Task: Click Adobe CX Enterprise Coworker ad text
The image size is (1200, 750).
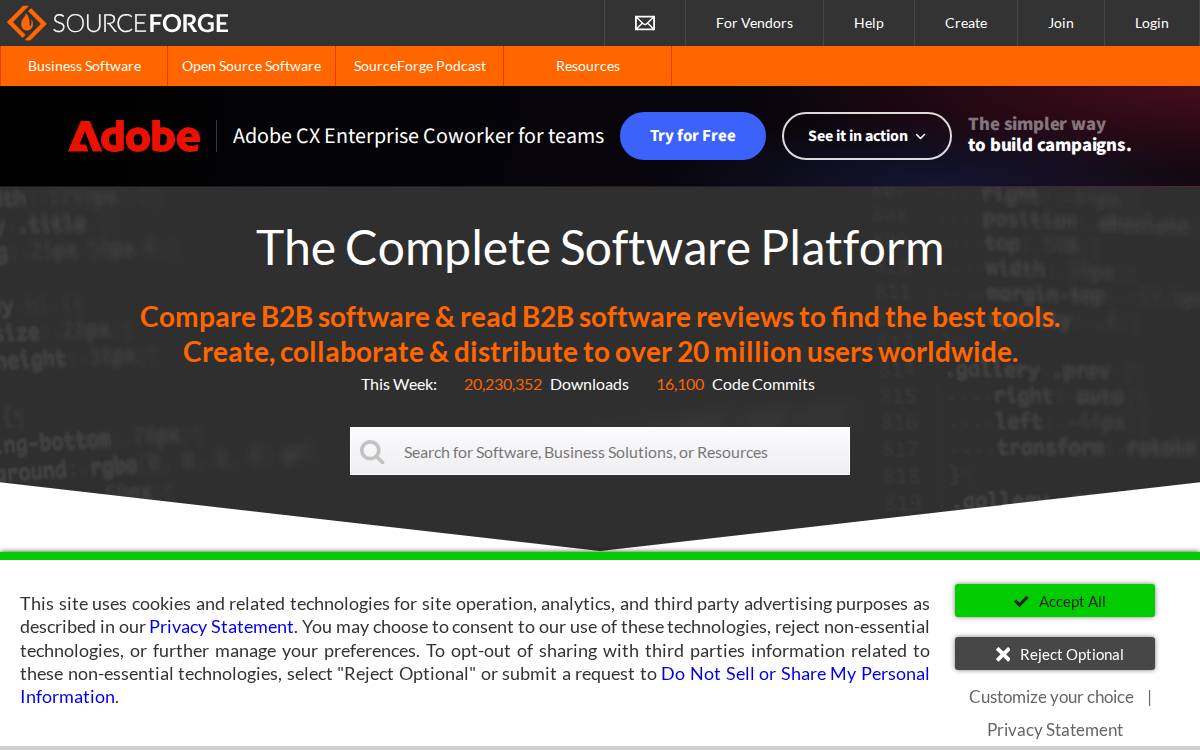Action: pos(418,136)
